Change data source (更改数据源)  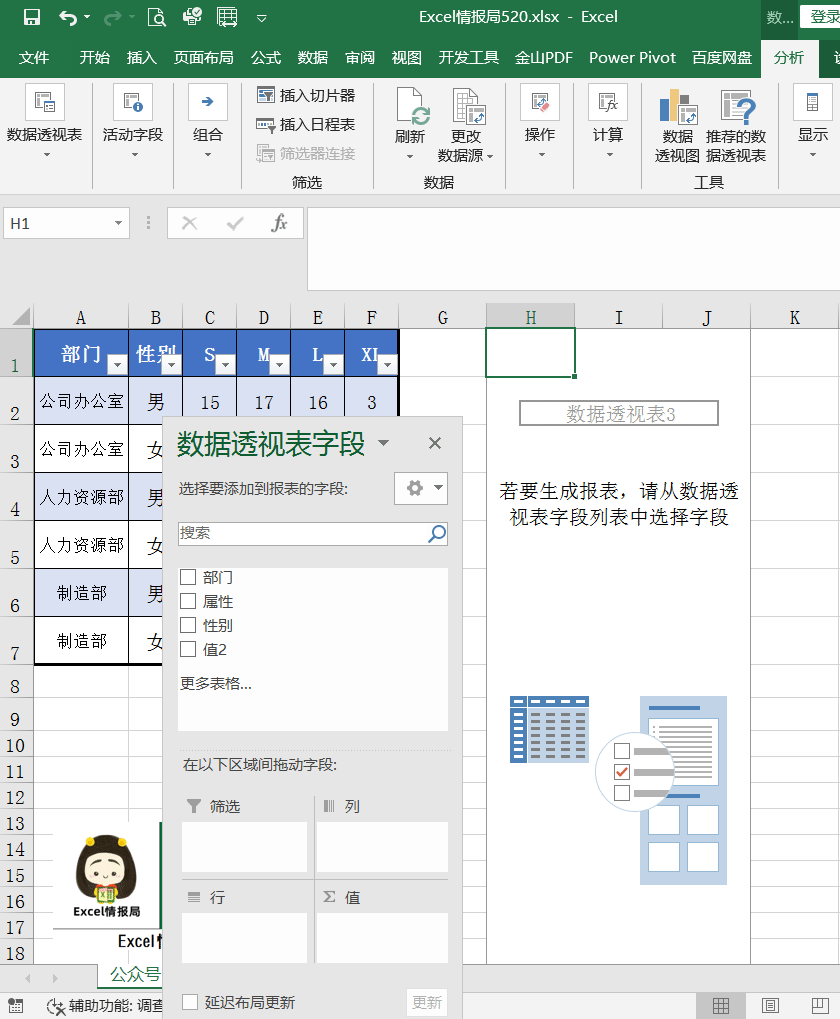coord(466,125)
